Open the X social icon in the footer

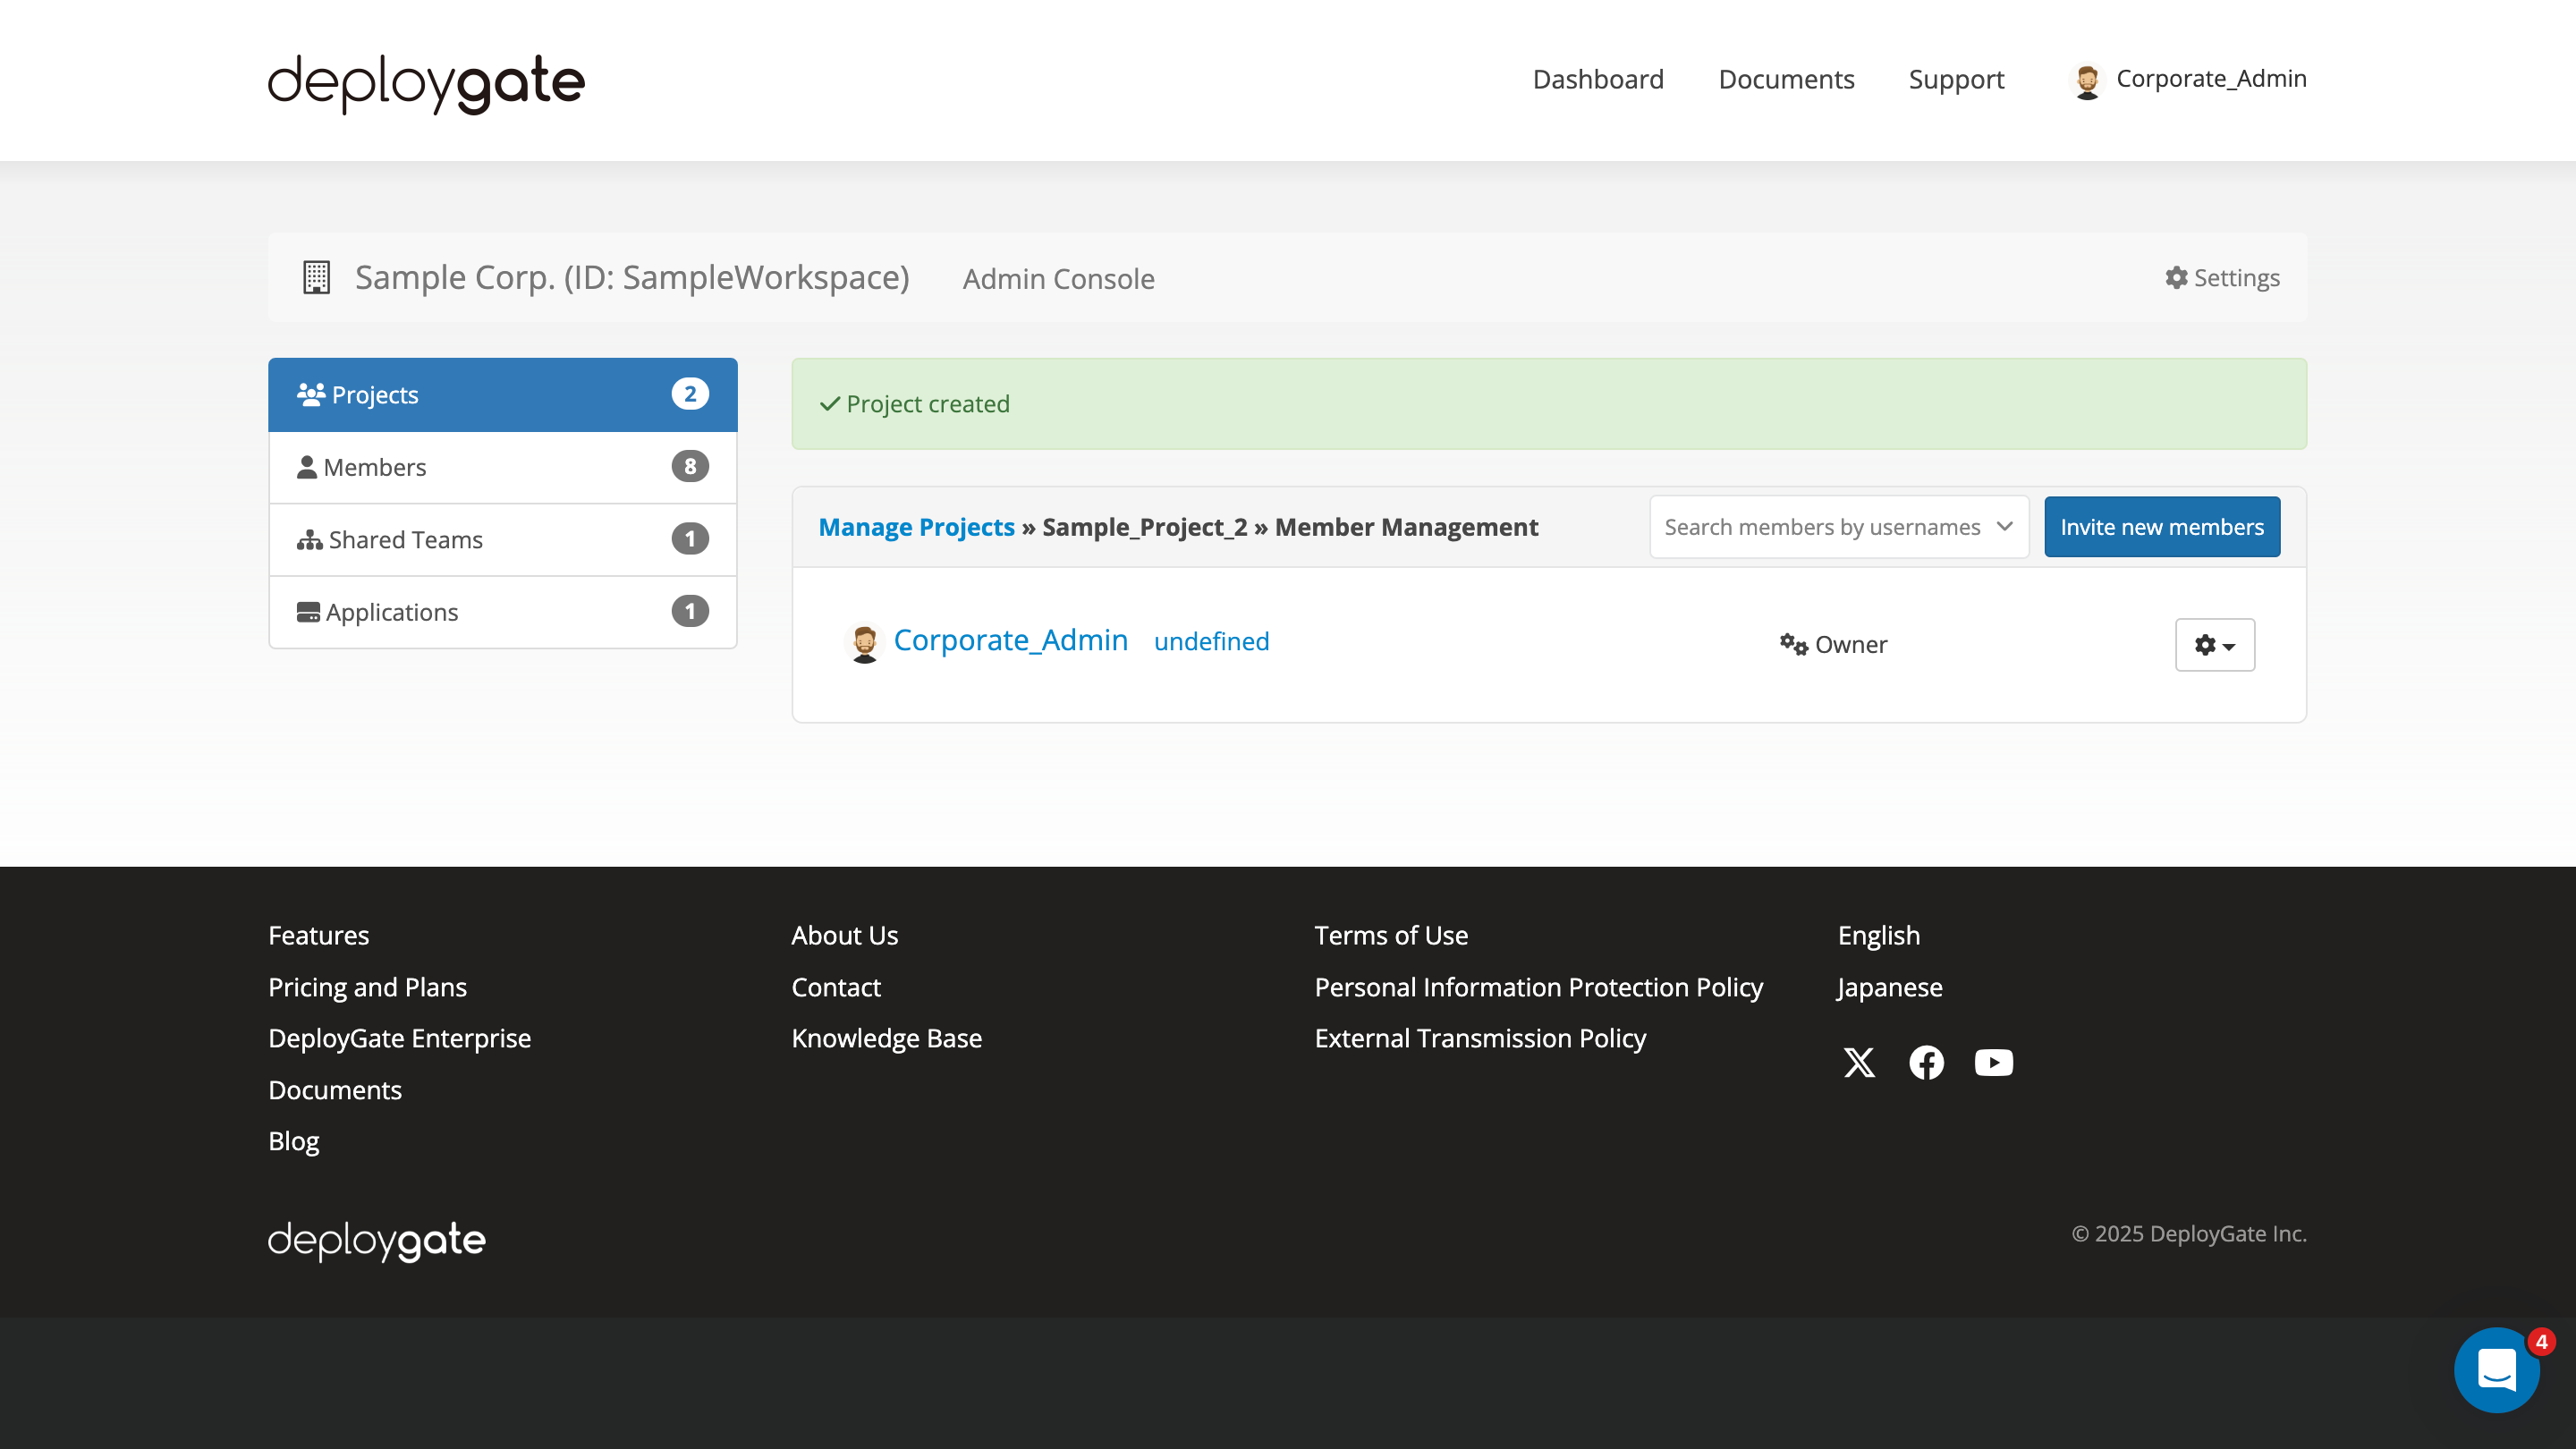(1859, 1062)
